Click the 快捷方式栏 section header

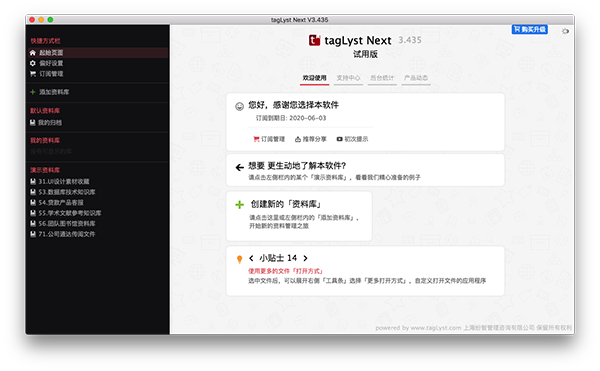46,41
